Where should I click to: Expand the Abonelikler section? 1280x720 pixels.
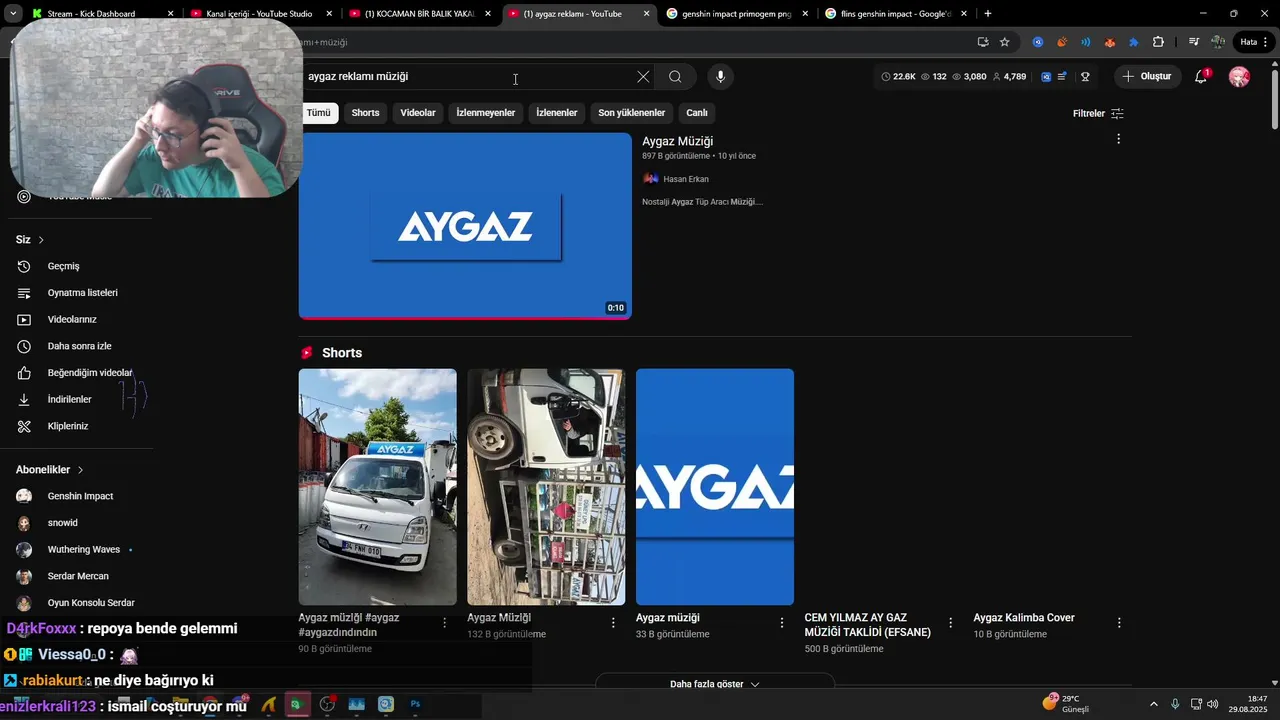[50, 470]
